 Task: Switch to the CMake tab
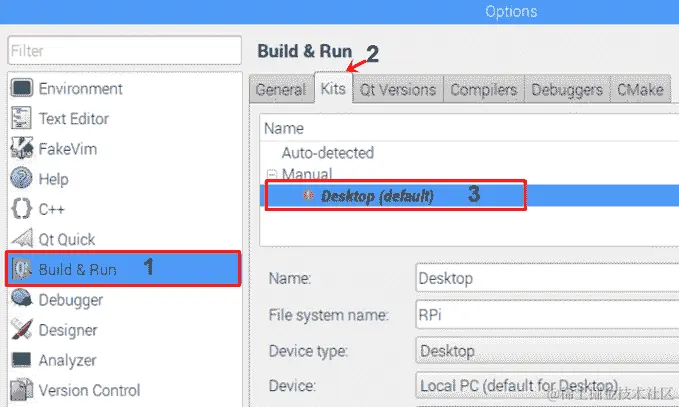pyautogui.click(x=640, y=89)
